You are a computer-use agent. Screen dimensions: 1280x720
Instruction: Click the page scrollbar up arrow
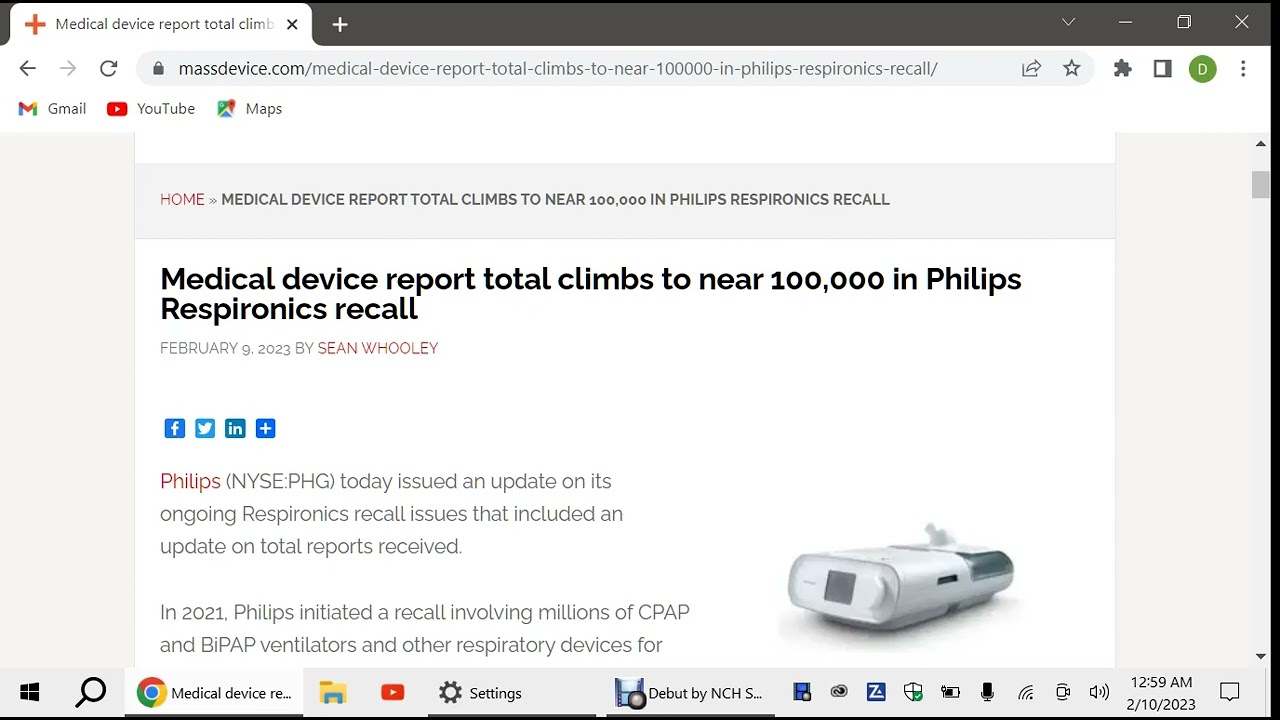click(1261, 144)
